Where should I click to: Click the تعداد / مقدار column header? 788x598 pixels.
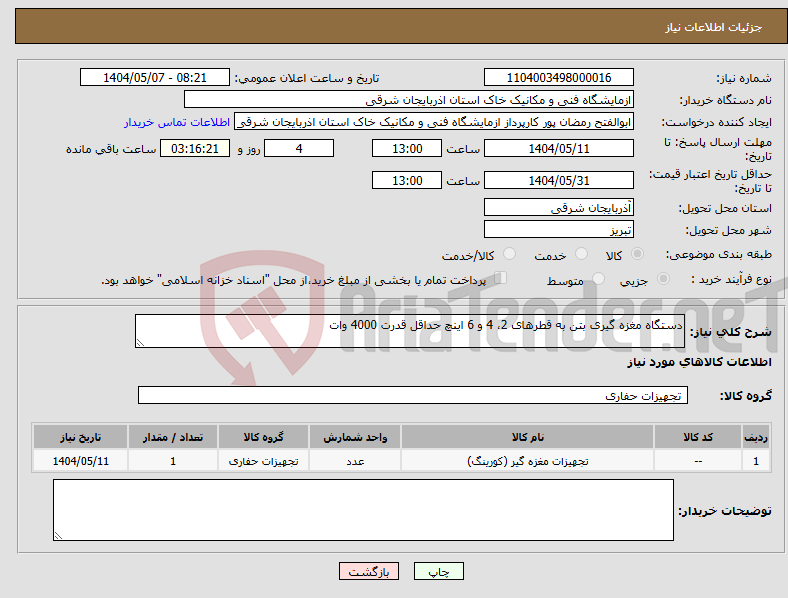pyautogui.click(x=173, y=437)
